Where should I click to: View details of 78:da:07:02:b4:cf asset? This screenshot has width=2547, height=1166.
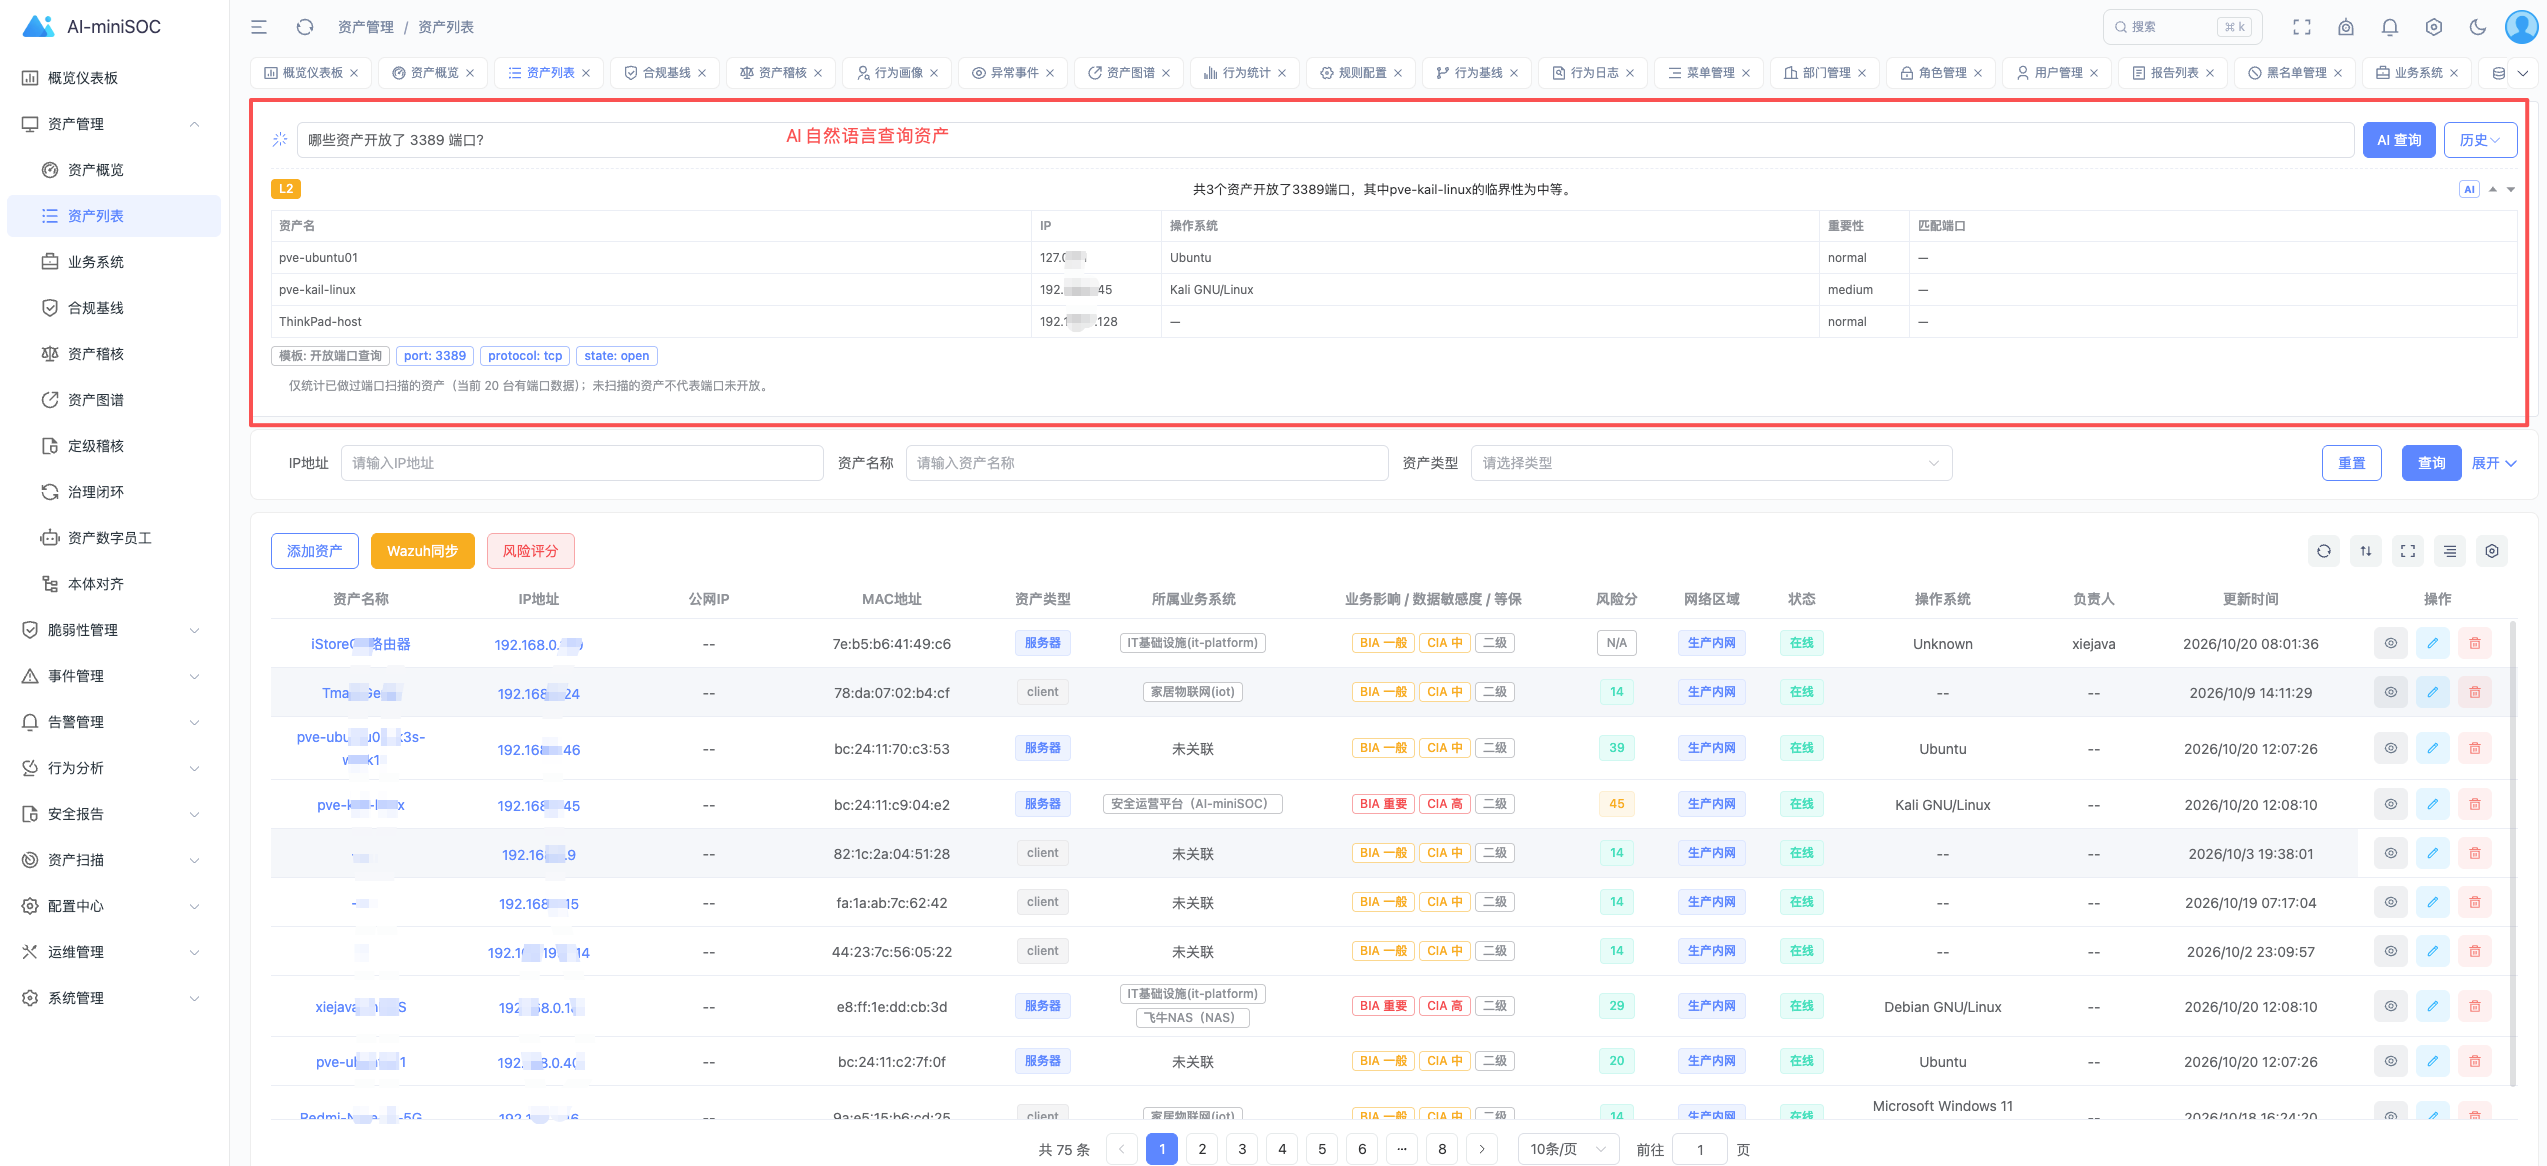(x=2391, y=692)
